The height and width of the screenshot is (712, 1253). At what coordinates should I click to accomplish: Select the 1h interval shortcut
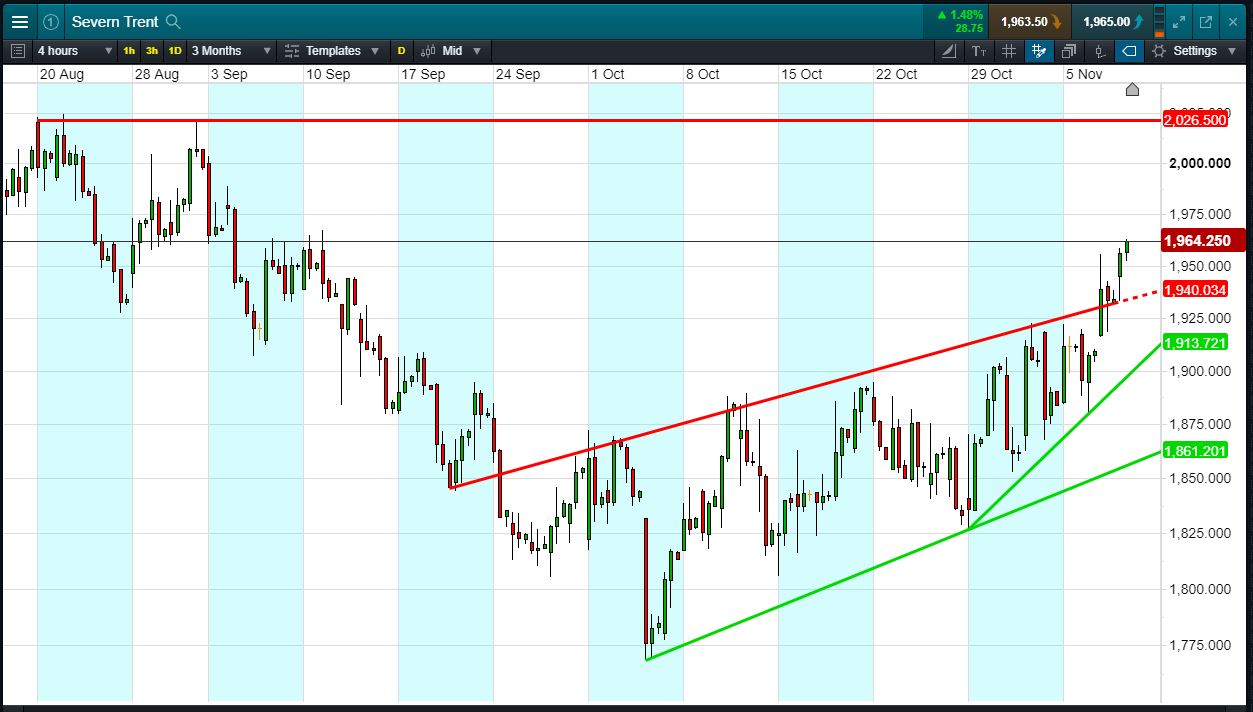[129, 51]
